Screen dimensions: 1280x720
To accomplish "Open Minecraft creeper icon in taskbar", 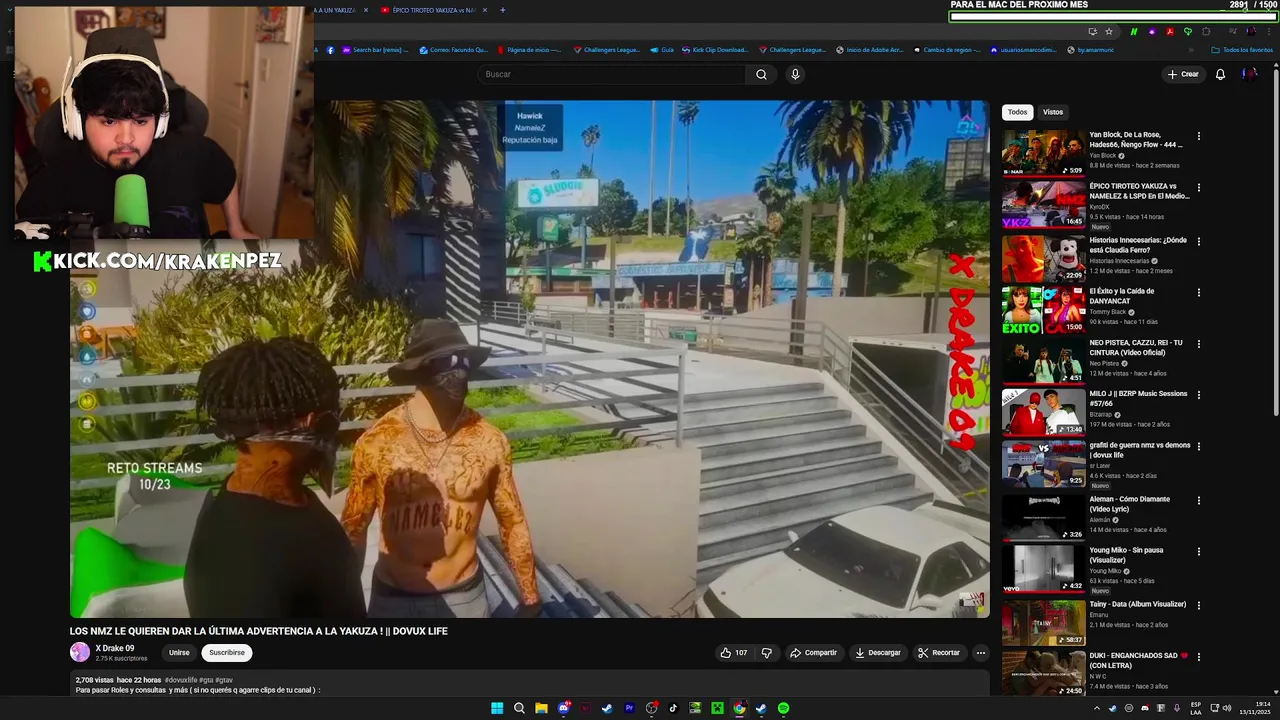I will (717, 708).
